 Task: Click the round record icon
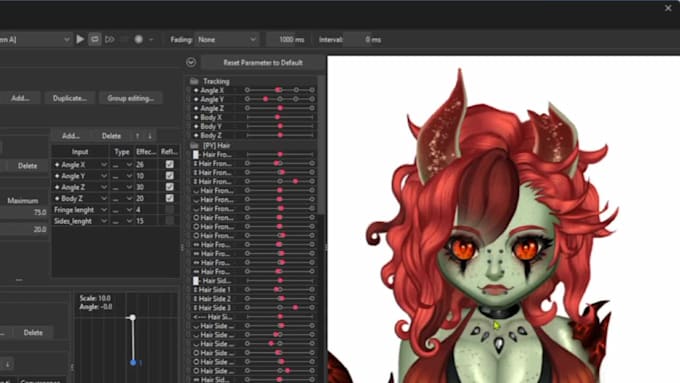(138, 39)
